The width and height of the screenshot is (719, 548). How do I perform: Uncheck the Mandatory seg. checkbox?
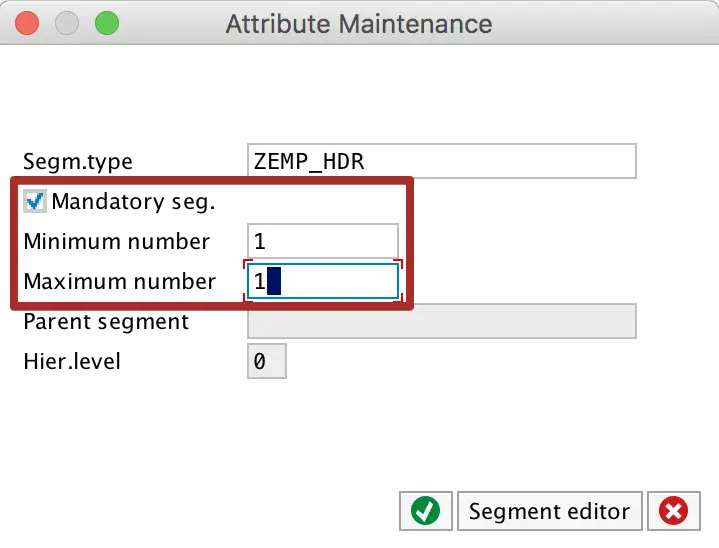point(35,201)
